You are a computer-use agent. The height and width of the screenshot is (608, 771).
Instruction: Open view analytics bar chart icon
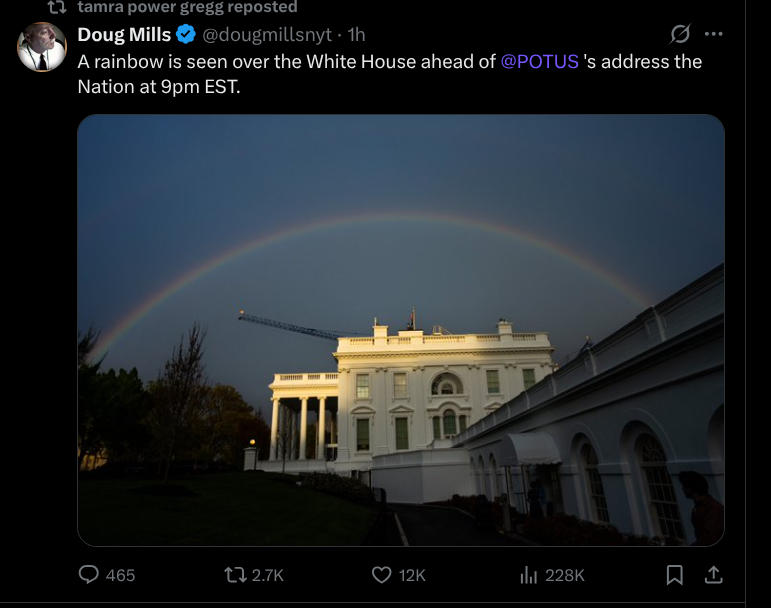click(x=529, y=575)
